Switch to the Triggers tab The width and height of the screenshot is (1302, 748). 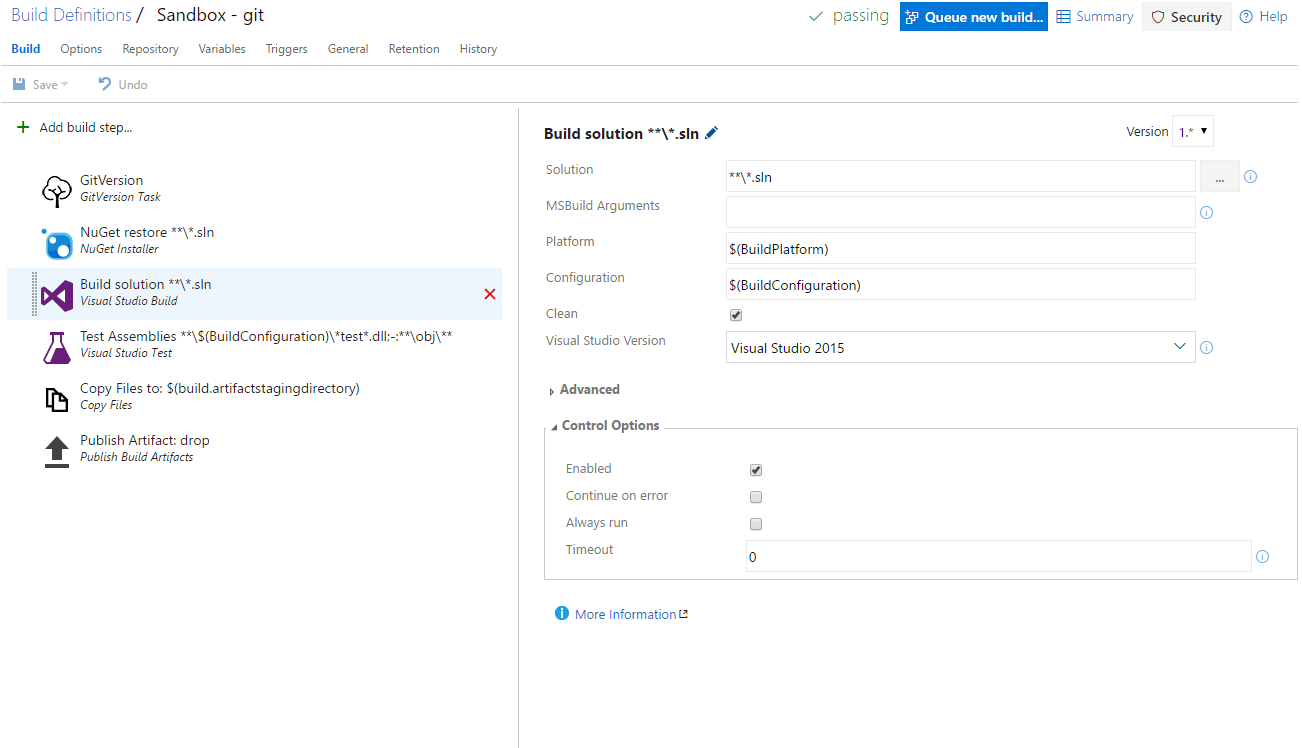click(x=286, y=48)
